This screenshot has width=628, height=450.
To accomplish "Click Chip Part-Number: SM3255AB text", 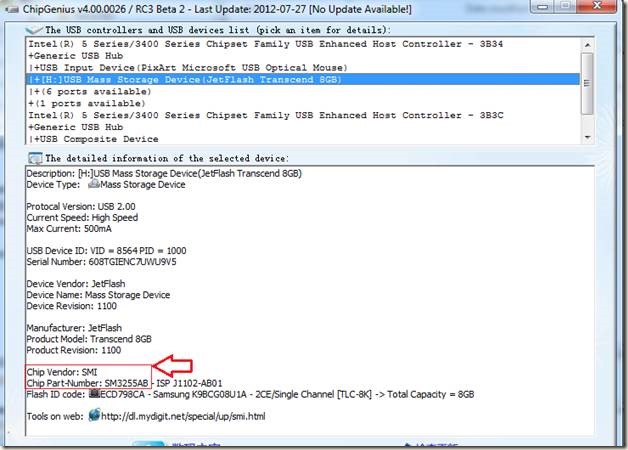I will pyautogui.click(x=87, y=383).
